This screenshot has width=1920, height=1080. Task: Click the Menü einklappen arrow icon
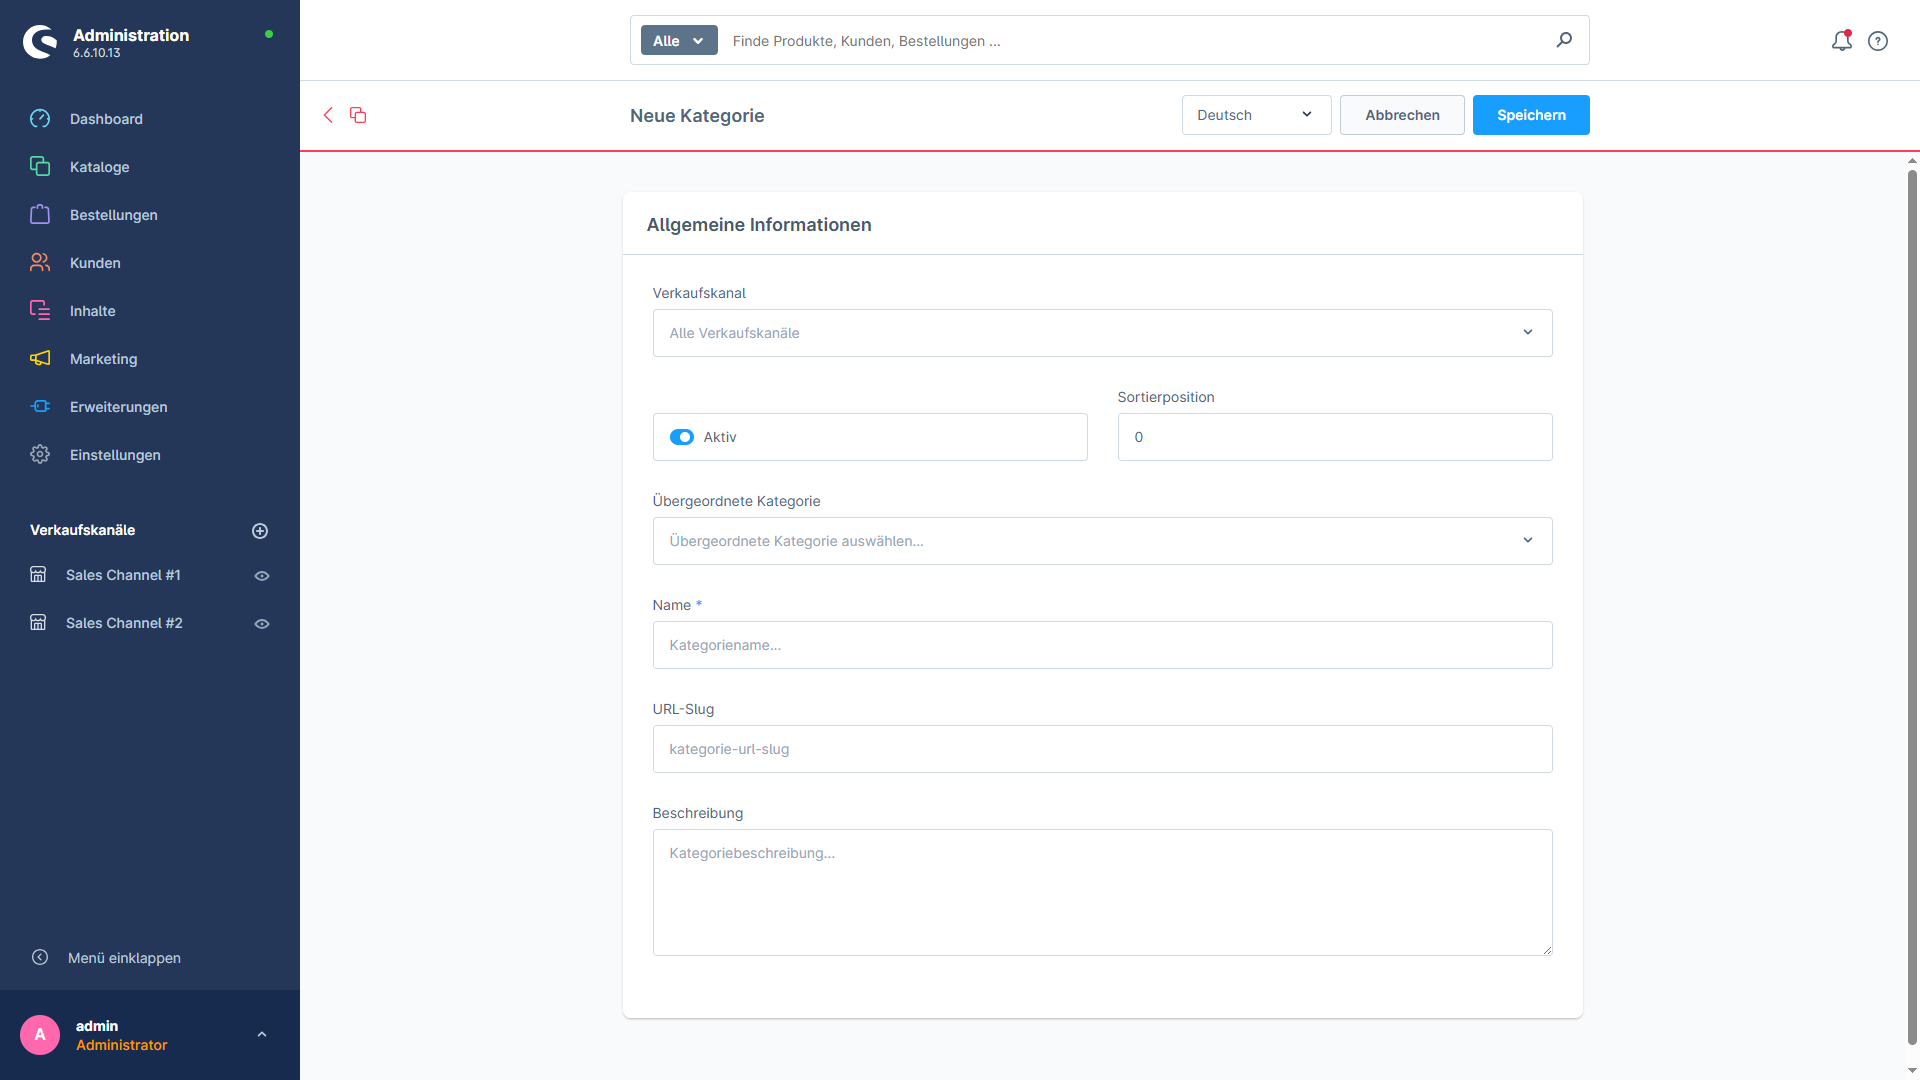tap(40, 957)
